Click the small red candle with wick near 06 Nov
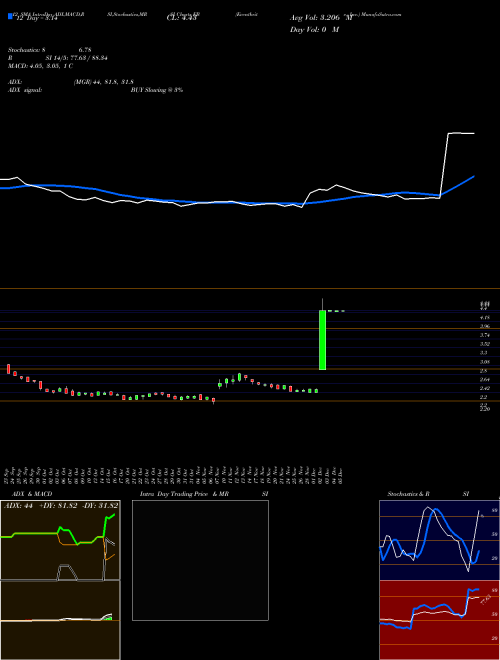Image resolution: width=500 pixels, height=660 pixels. [213, 400]
